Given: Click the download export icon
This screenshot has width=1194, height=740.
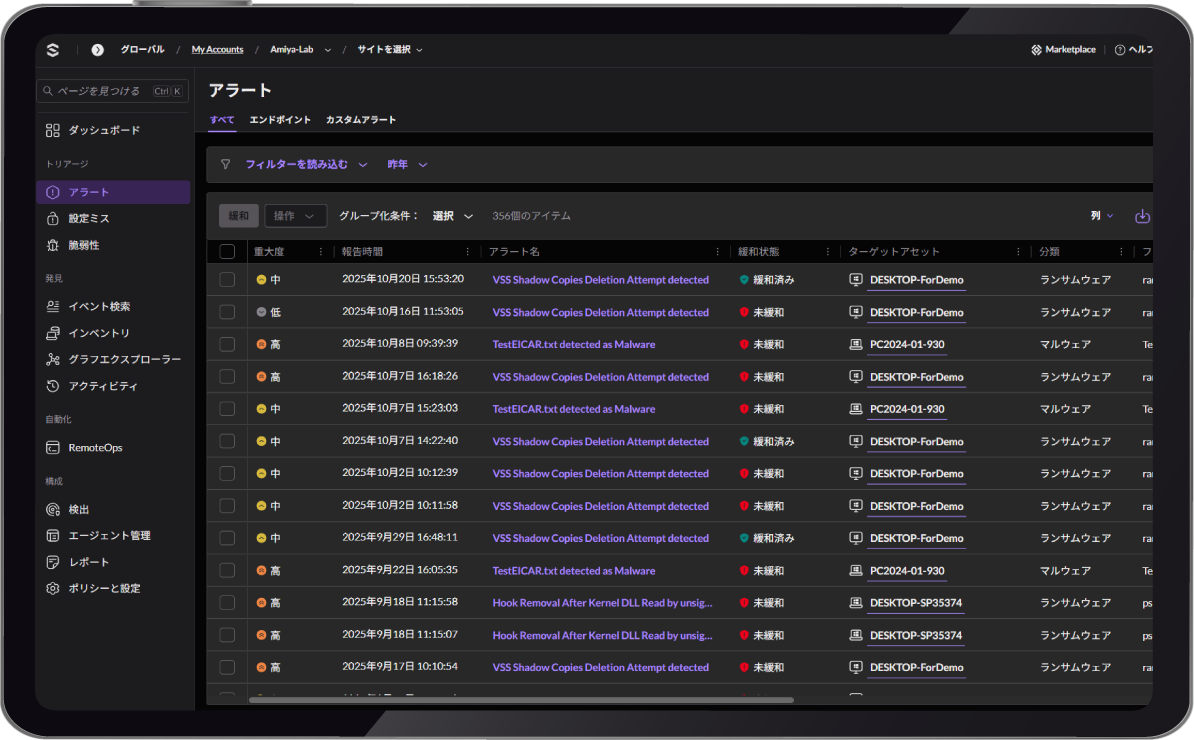Looking at the screenshot, I should point(1142,216).
